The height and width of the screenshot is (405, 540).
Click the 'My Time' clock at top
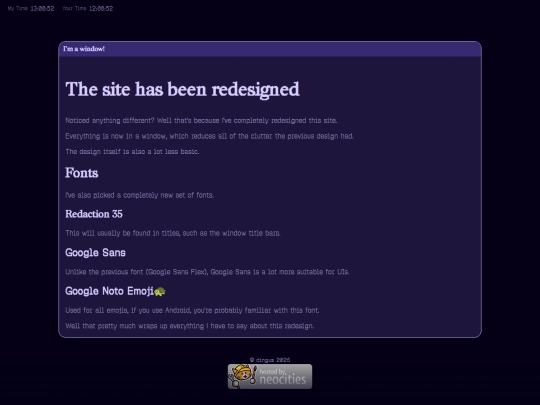31,9
